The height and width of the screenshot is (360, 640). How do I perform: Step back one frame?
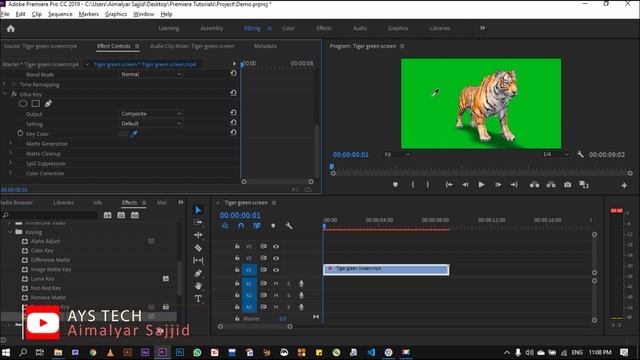coord(465,185)
